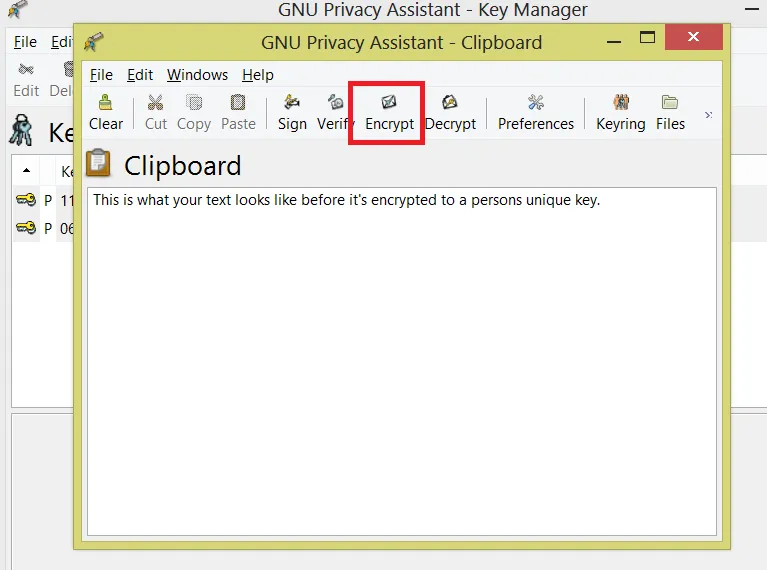
Task: Minimize the Clipboard window
Action: tap(614, 42)
